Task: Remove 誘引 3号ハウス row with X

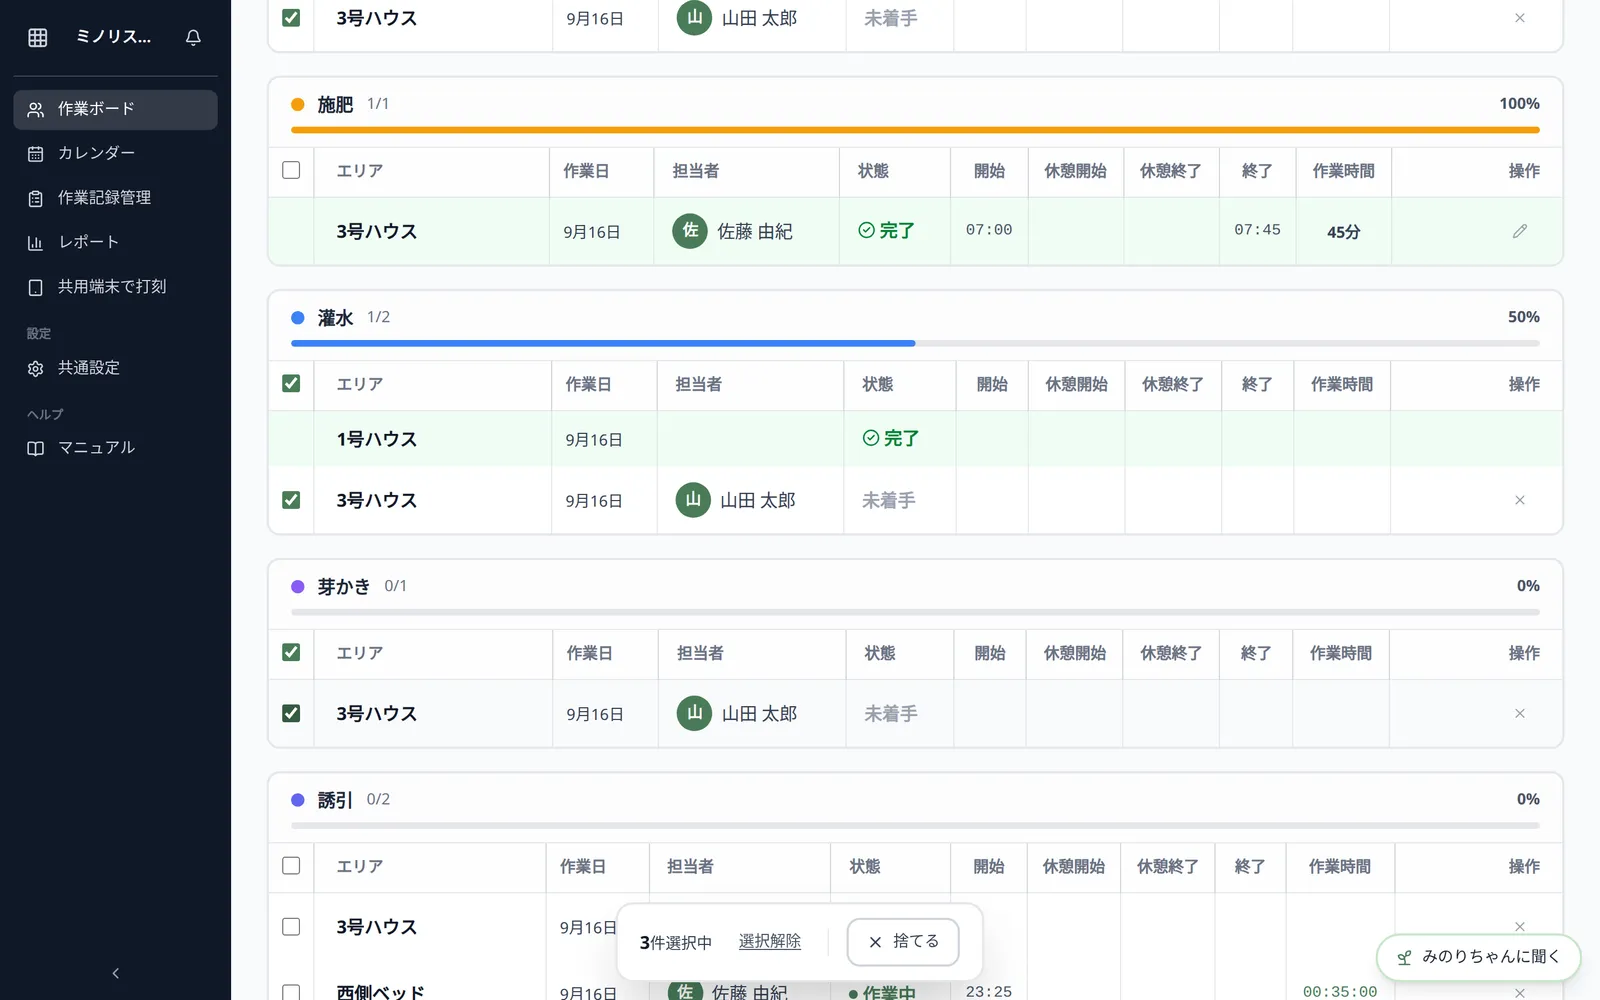Action: click(1519, 926)
